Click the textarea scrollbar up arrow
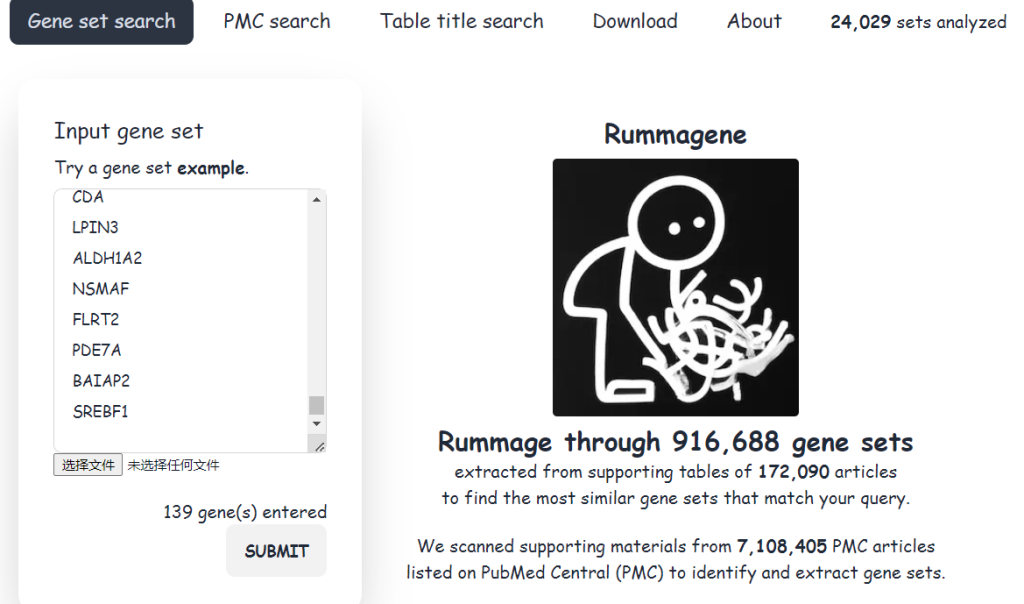Viewport: 1024px width, 604px height. point(317,200)
